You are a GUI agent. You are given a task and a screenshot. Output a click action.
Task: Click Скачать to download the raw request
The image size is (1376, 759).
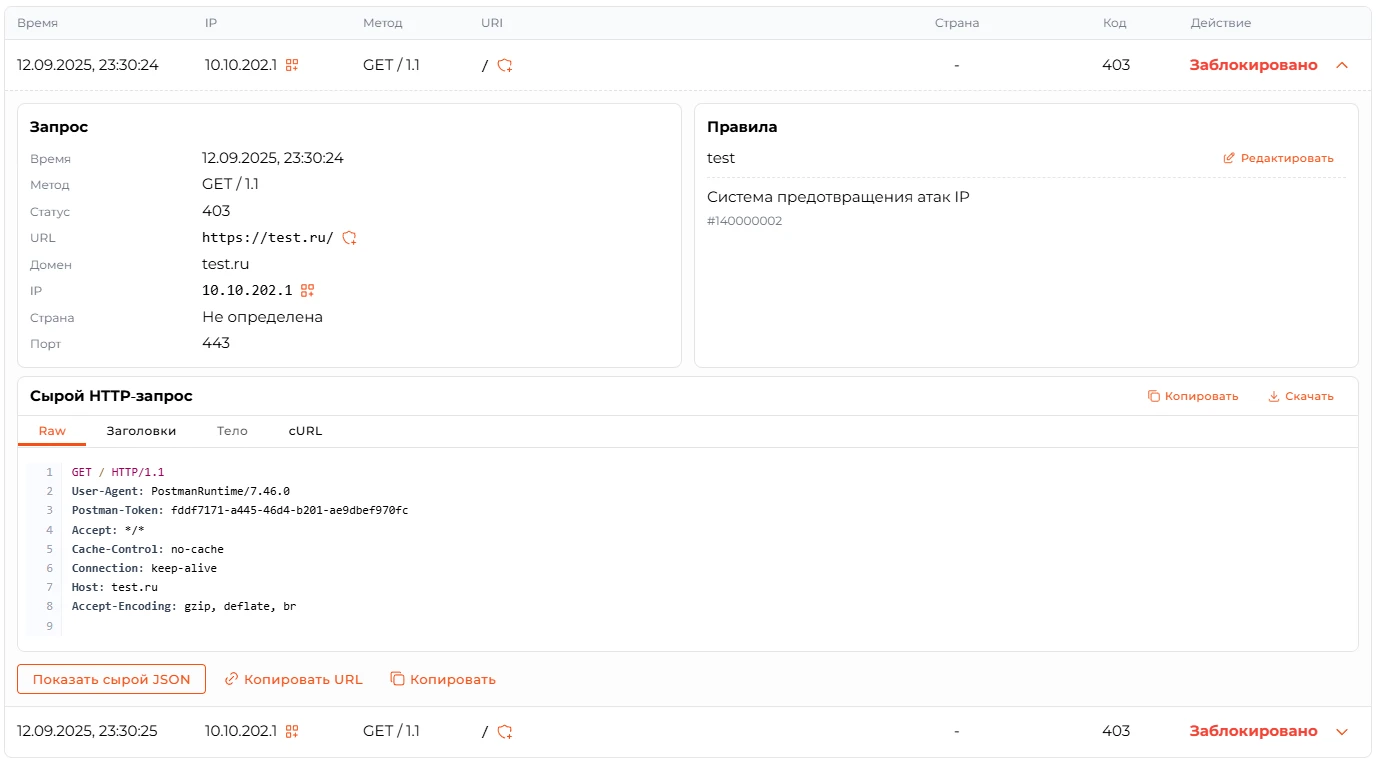(x=1301, y=396)
